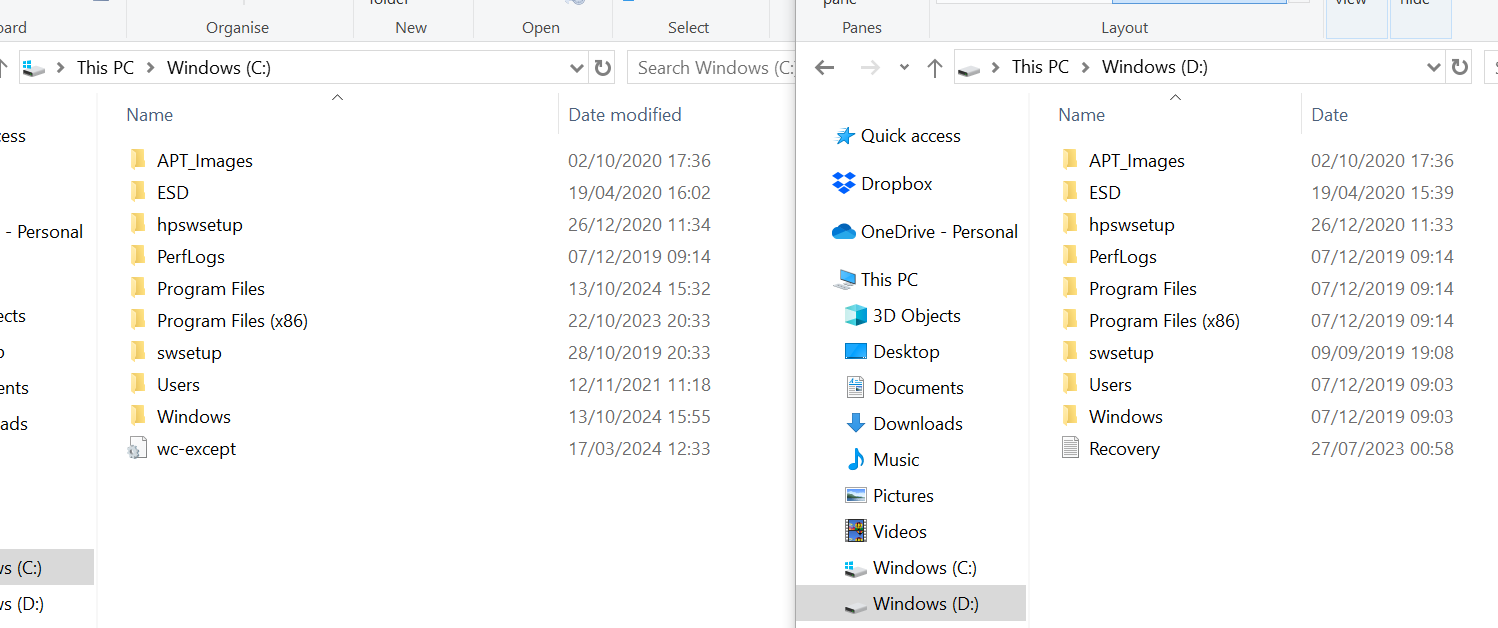
Task: Open OneDrive - Personal cloud icon
Action: [843, 231]
